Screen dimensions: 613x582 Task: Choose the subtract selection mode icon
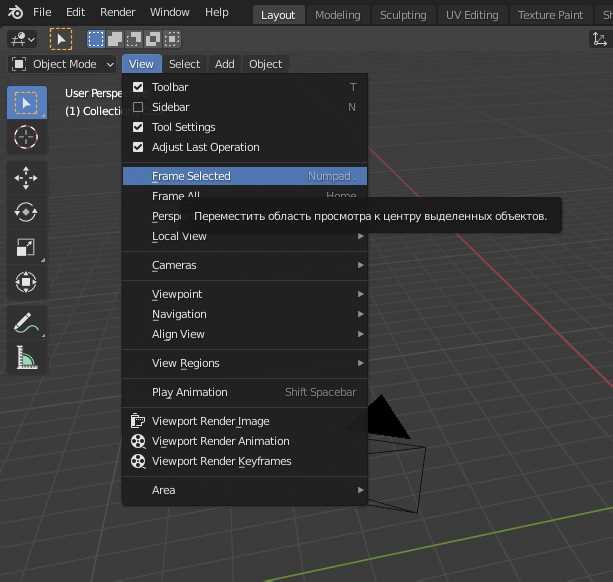click(x=134, y=39)
